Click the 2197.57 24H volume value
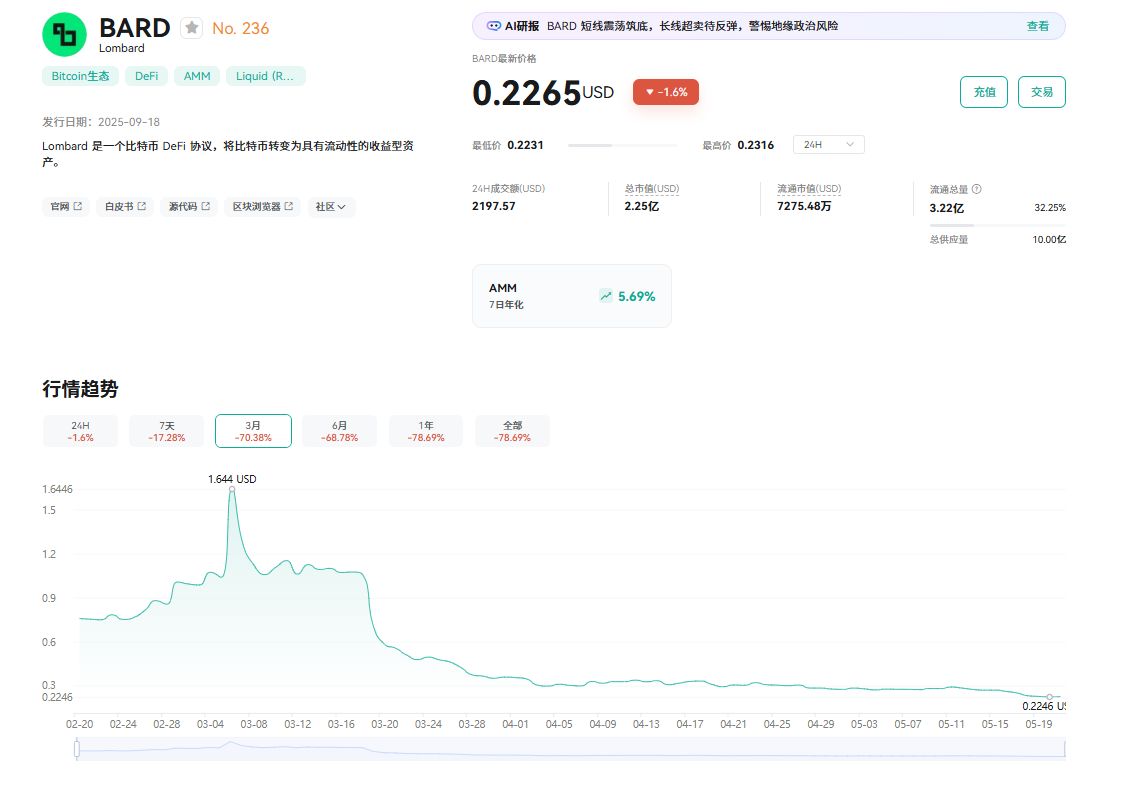This screenshot has width=1125, height=802. tap(494, 206)
